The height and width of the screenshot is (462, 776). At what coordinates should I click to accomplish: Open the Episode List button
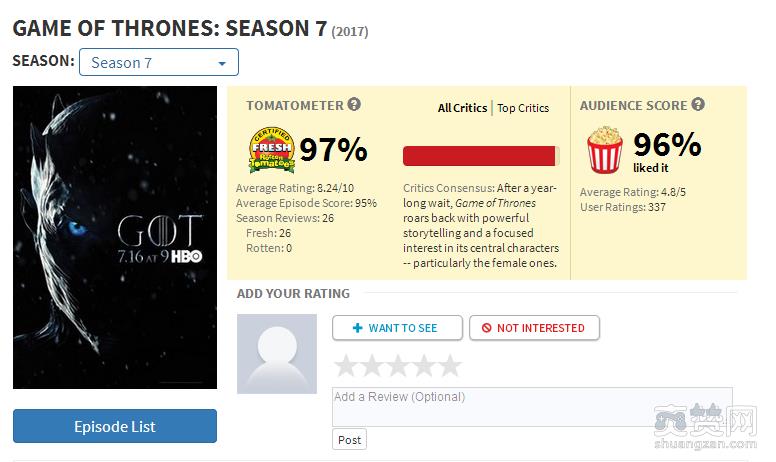point(115,426)
